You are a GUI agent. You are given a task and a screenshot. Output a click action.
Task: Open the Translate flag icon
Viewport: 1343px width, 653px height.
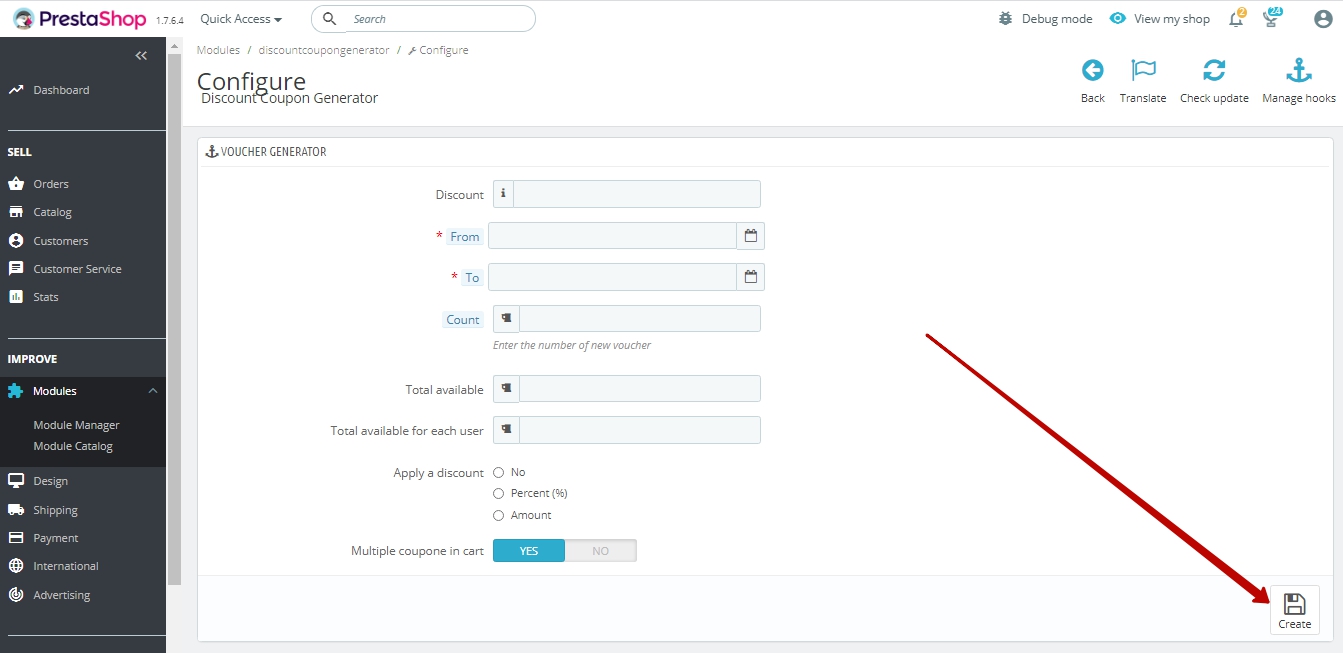(x=1143, y=71)
